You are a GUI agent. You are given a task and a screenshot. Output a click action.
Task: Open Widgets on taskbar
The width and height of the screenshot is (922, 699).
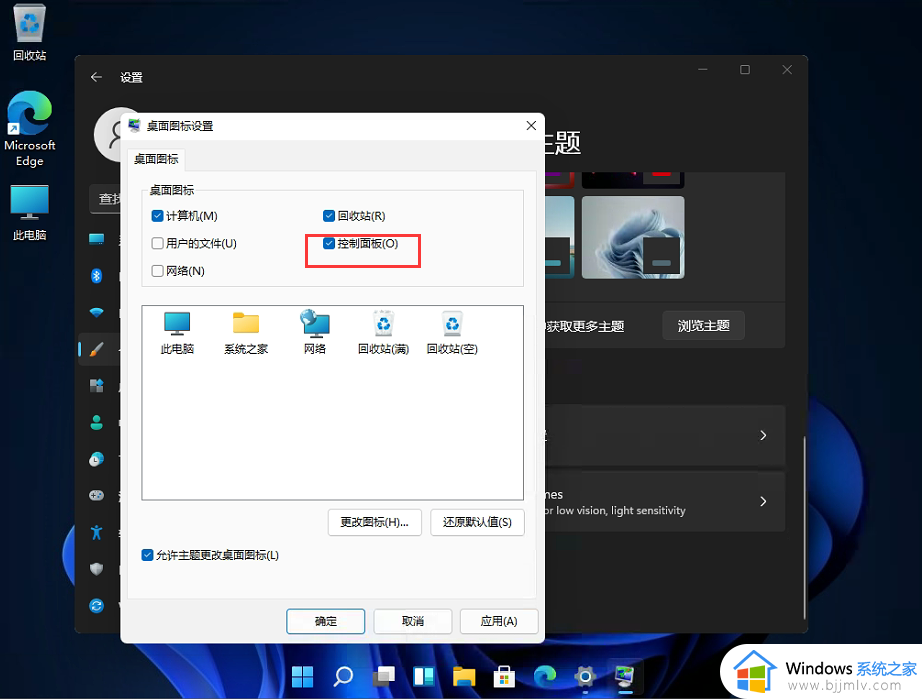click(x=423, y=677)
